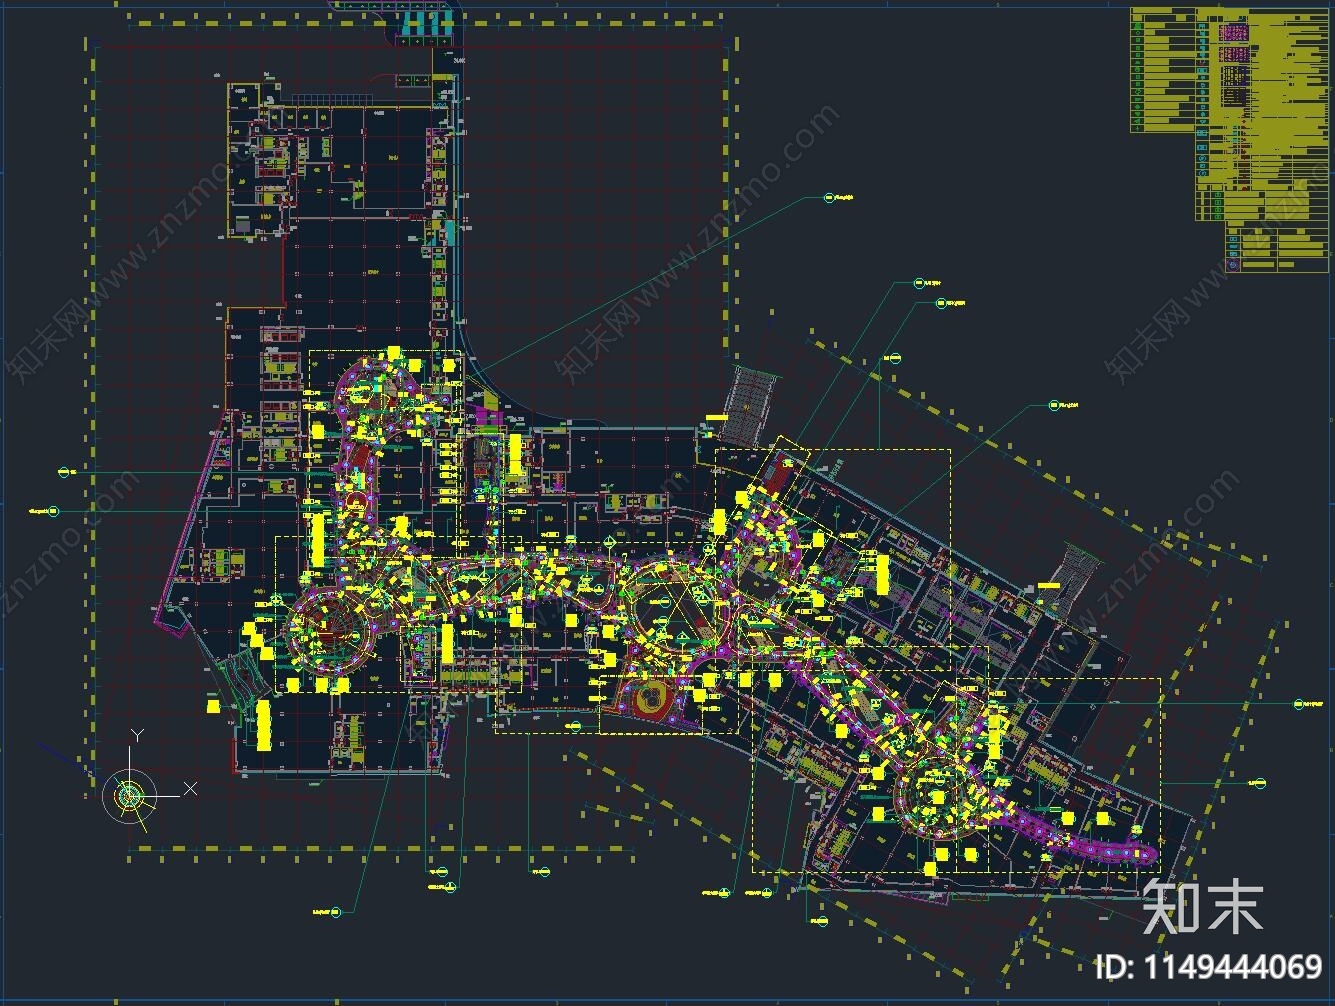Click the purple circle symbol in legend's bottom row

point(1233,265)
